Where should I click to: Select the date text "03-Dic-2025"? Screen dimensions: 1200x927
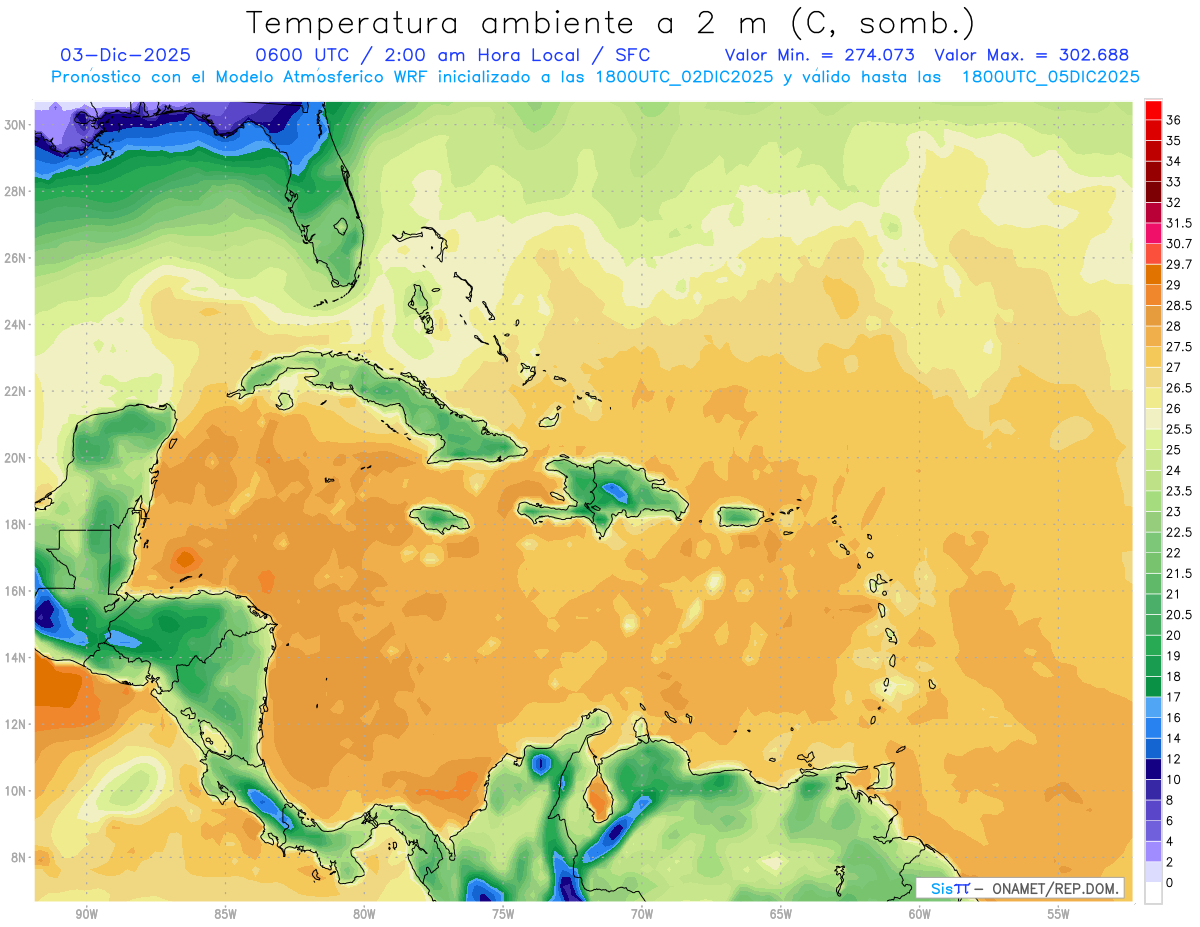126,55
